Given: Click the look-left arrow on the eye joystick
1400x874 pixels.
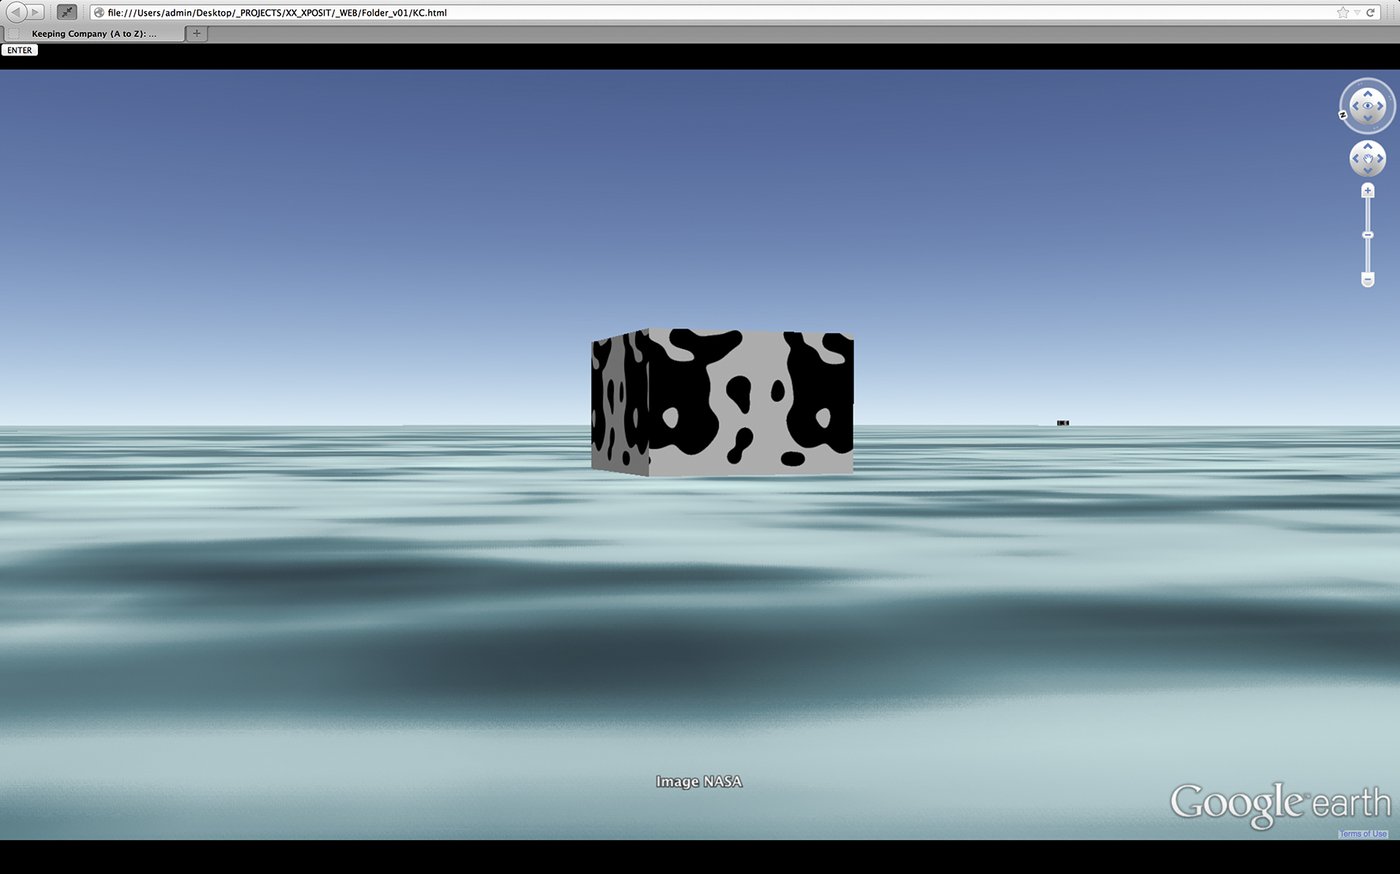Looking at the screenshot, I should coord(1354,105).
